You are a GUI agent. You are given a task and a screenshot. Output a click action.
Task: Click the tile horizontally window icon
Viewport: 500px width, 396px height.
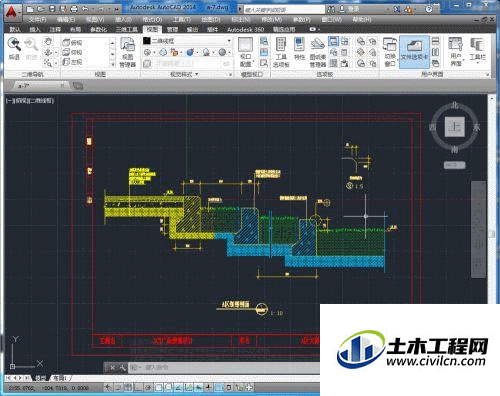(x=435, y=41)
